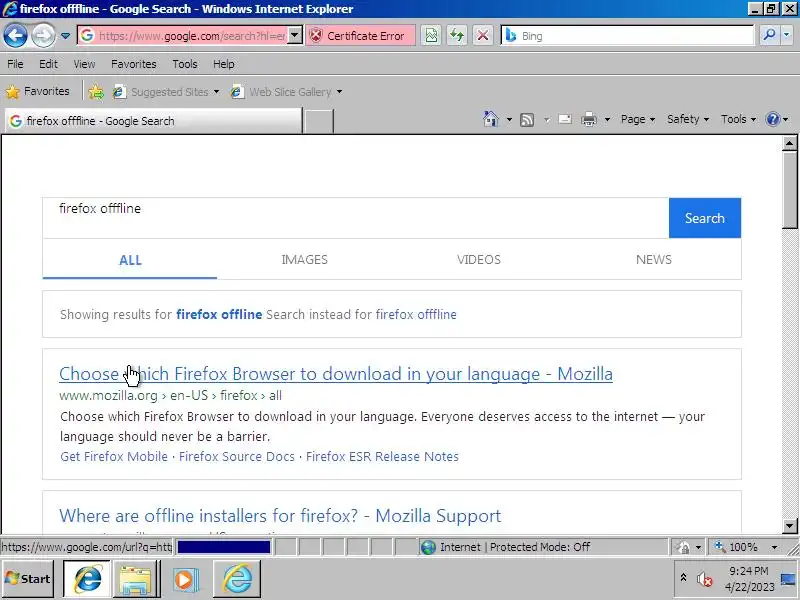Expand the Home button dropdown arrow
Viewport: 800px width, 600px height.
click(509, 119)
